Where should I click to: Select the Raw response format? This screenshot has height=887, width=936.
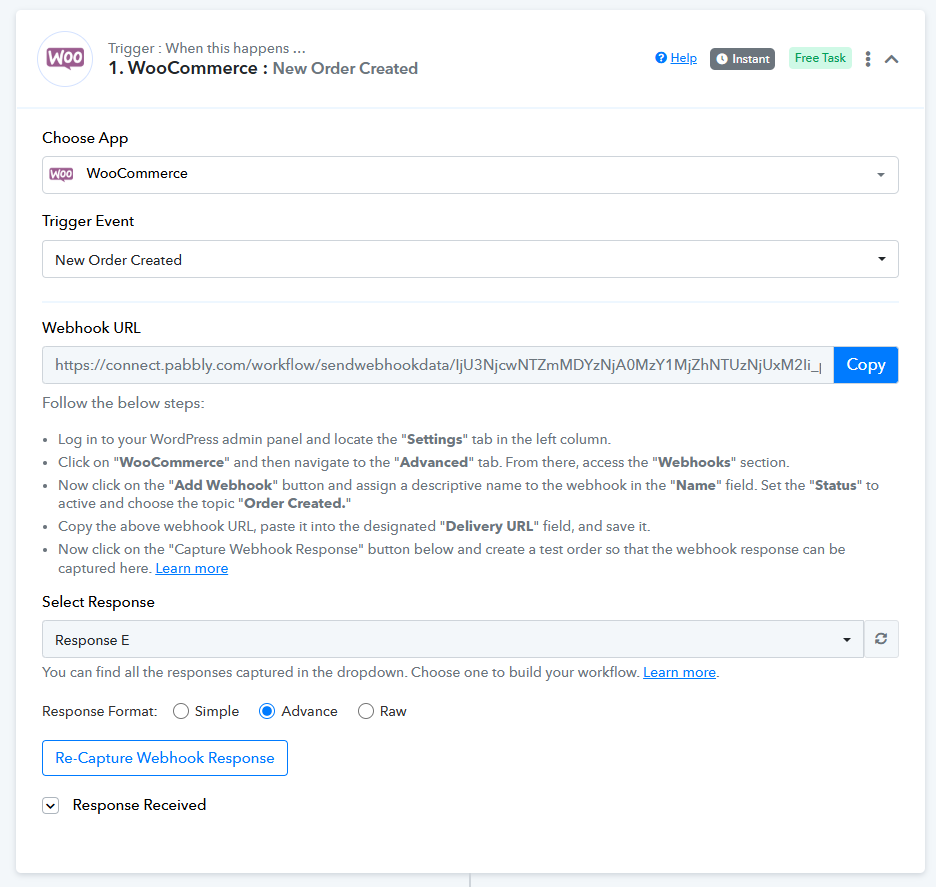366,711
